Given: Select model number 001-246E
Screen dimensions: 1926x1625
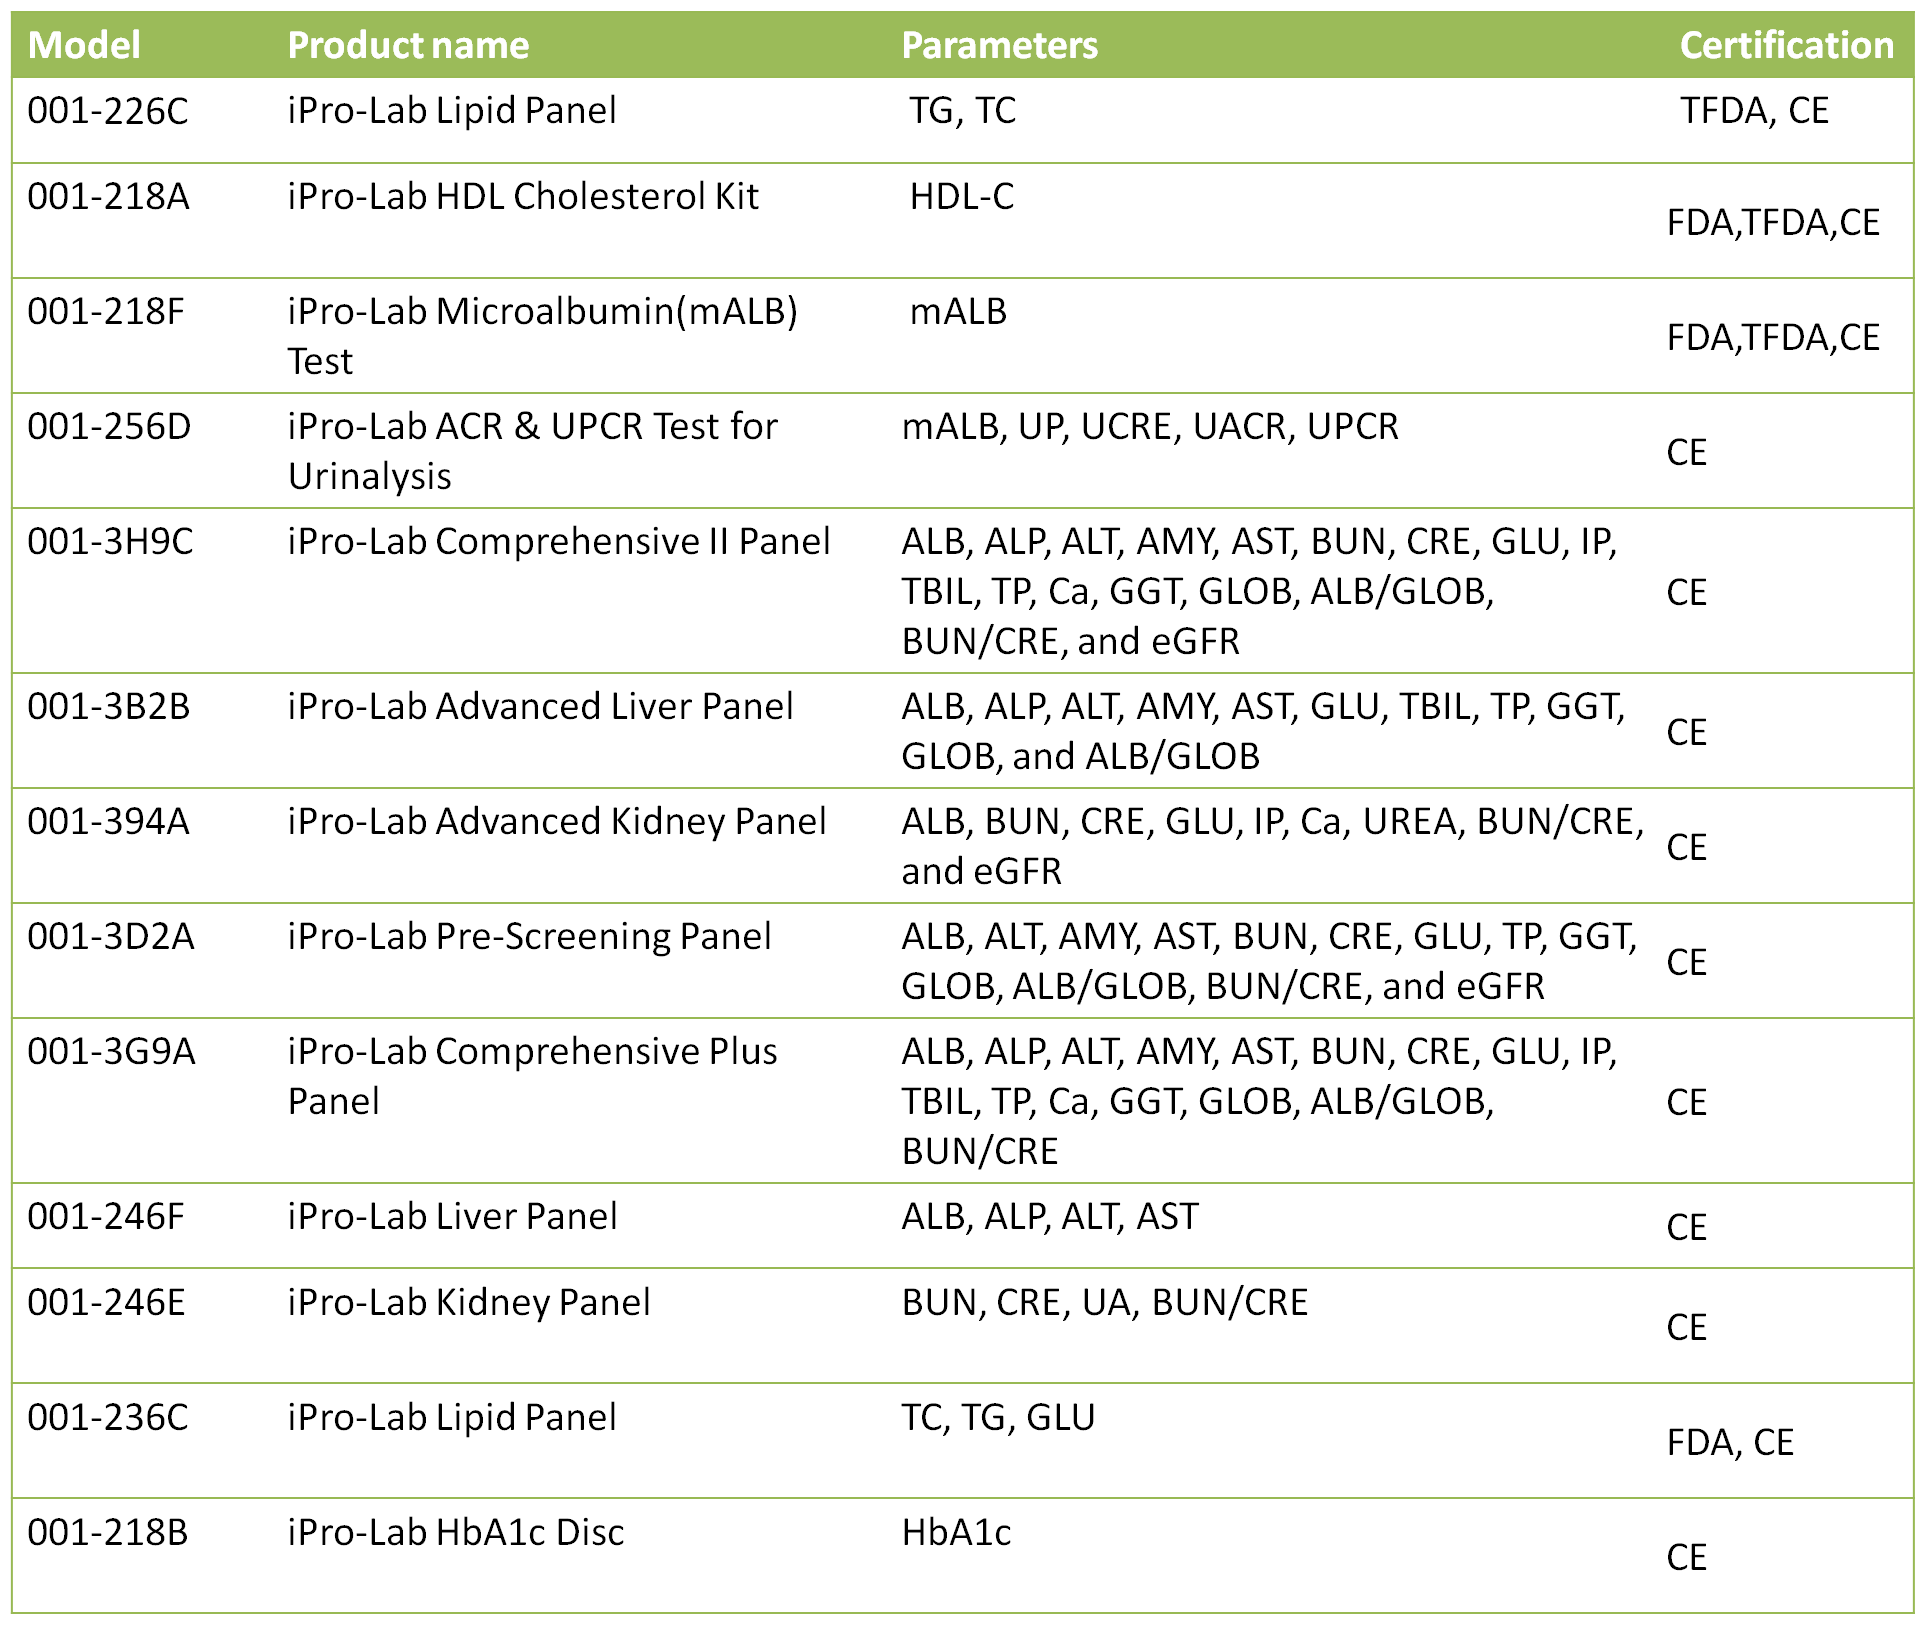Looking at the screenshot, I should coord(106,1303).
